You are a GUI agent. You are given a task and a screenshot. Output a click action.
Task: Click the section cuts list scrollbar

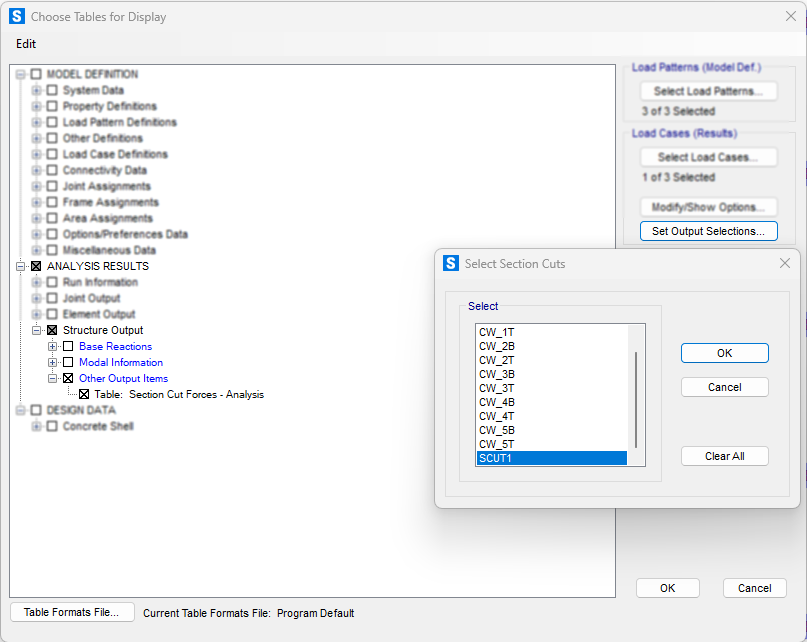pyautogui.click(x=636, y=400)
